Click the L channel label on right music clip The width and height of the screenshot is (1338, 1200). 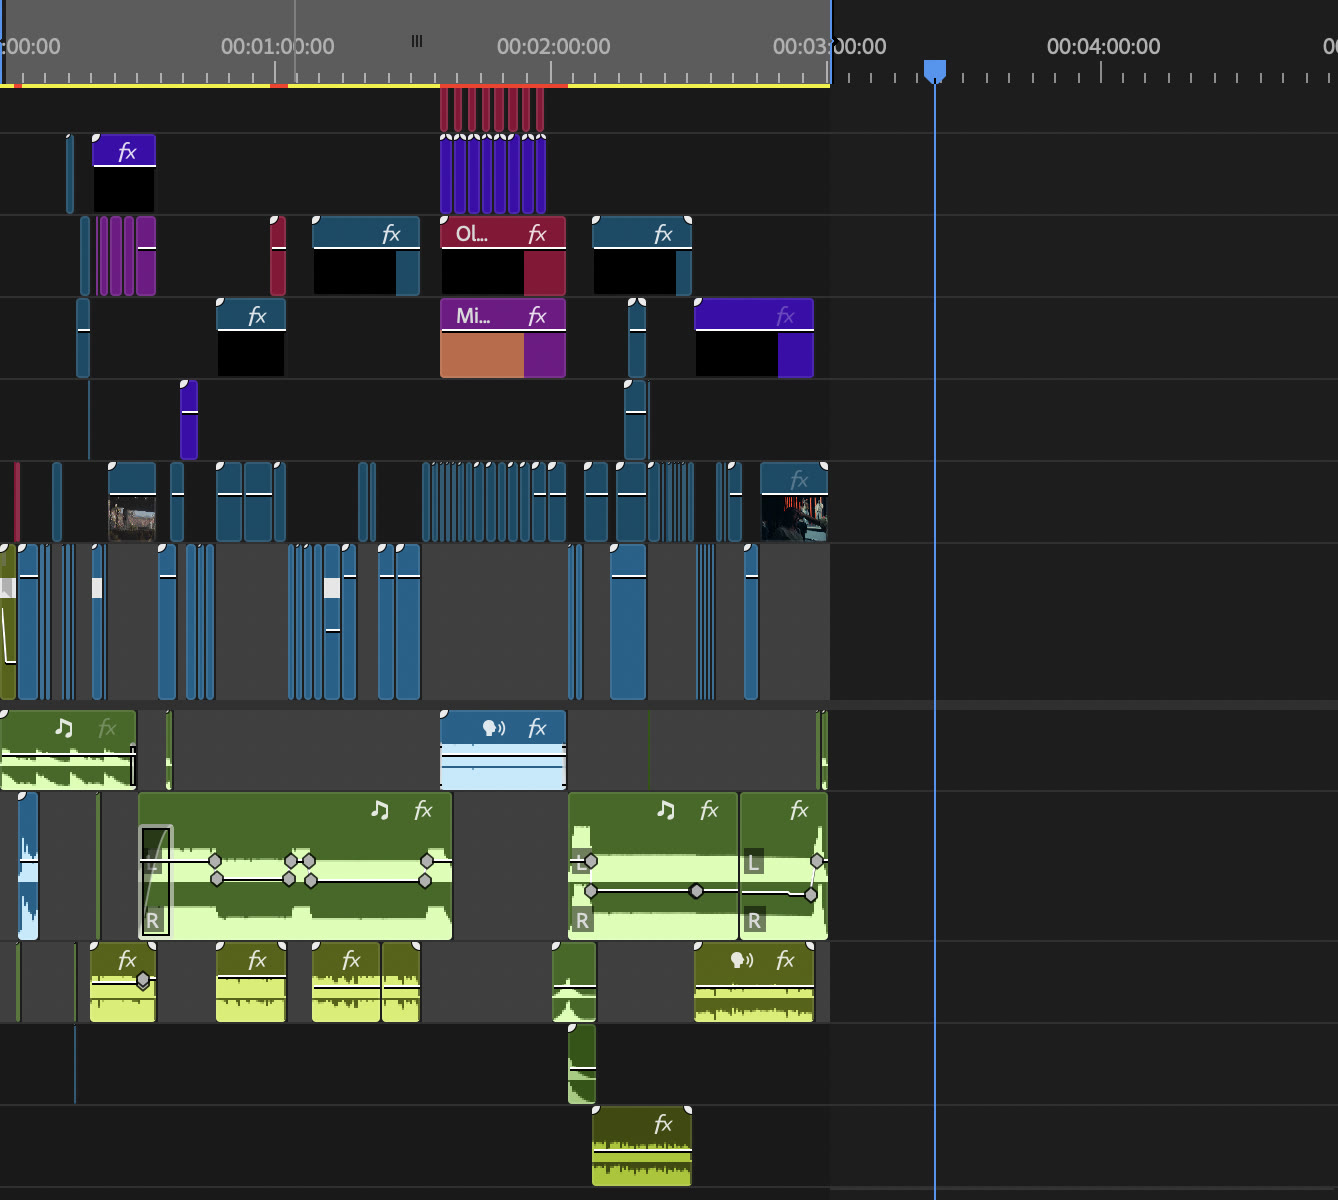pyautogui.click(x=754, y=862)
